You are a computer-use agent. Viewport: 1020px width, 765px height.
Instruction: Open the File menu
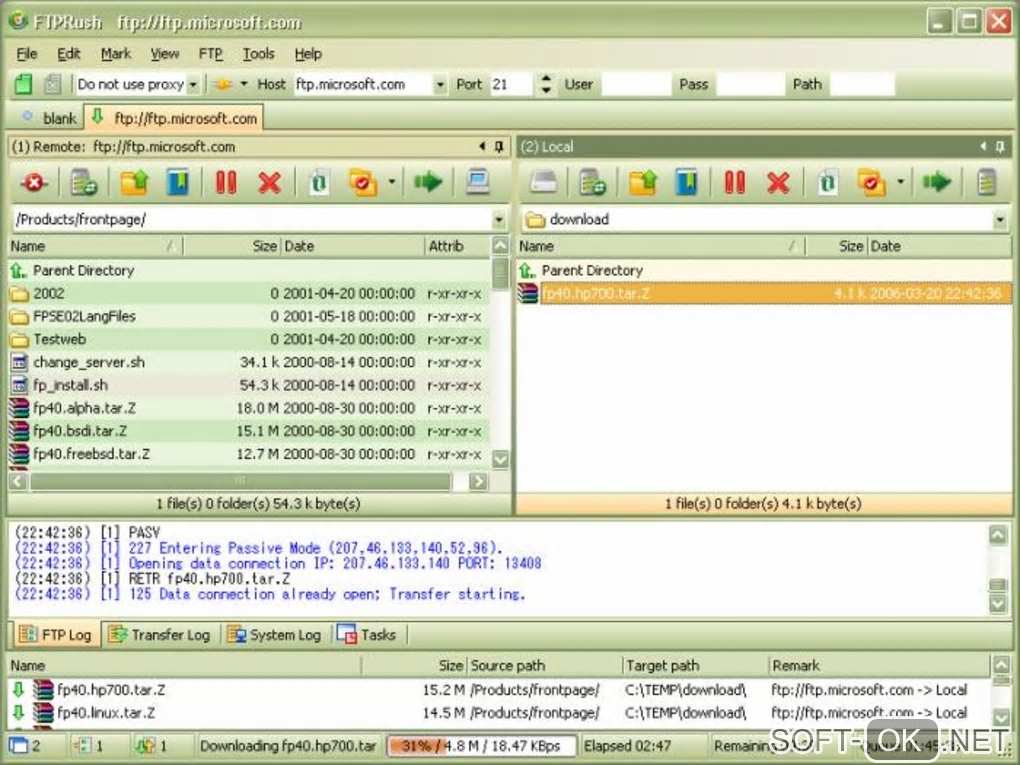pos(27,54)
